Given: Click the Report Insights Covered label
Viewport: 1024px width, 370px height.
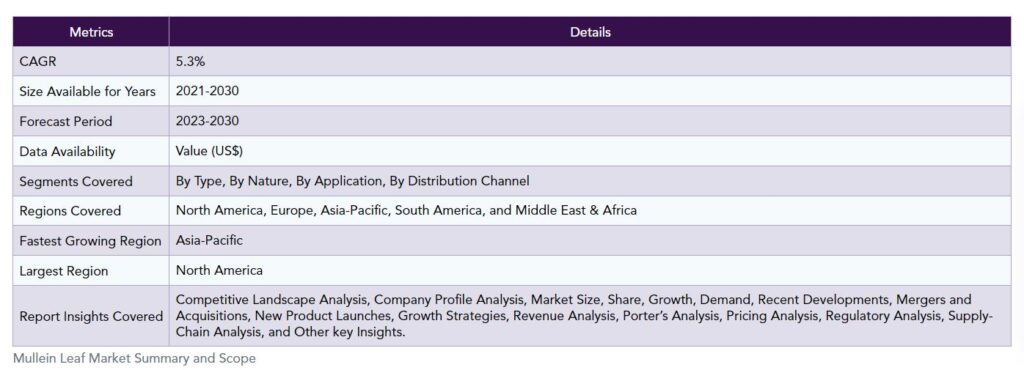Looking at the screenshot, I should [91, 316].
